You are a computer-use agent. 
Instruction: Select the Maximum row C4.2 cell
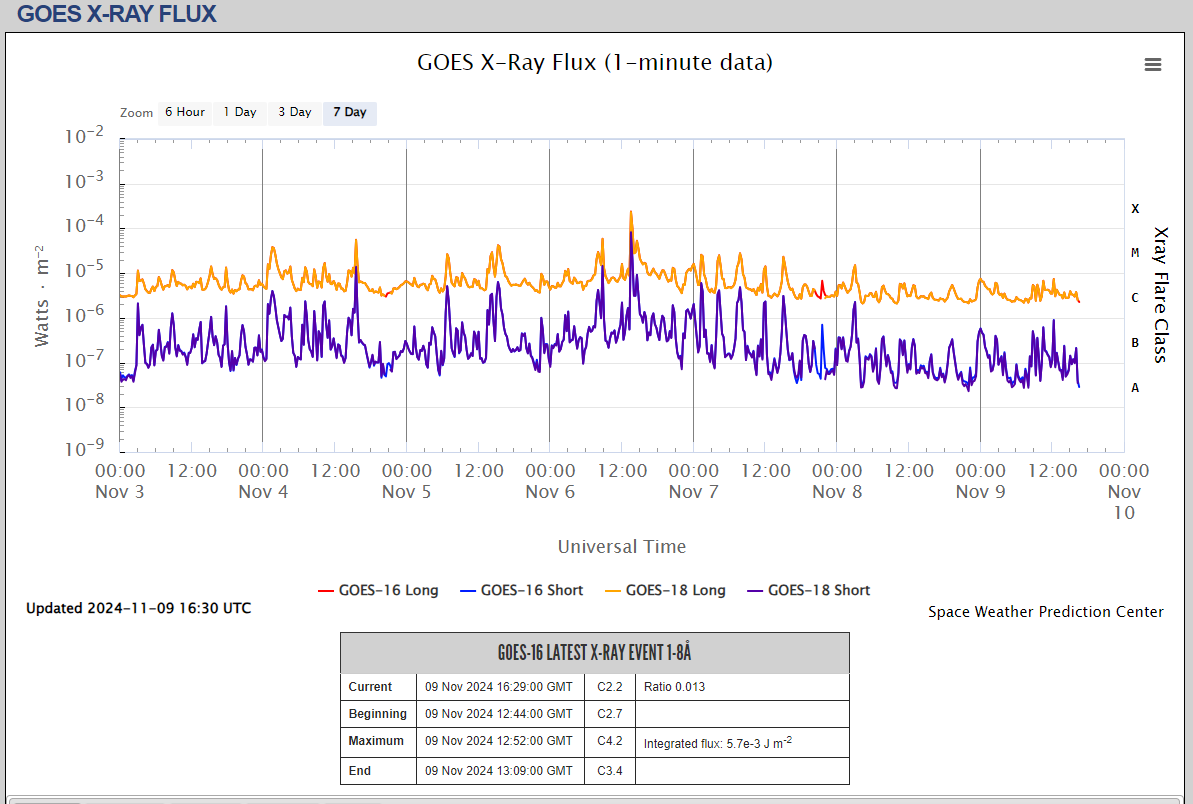609,741
